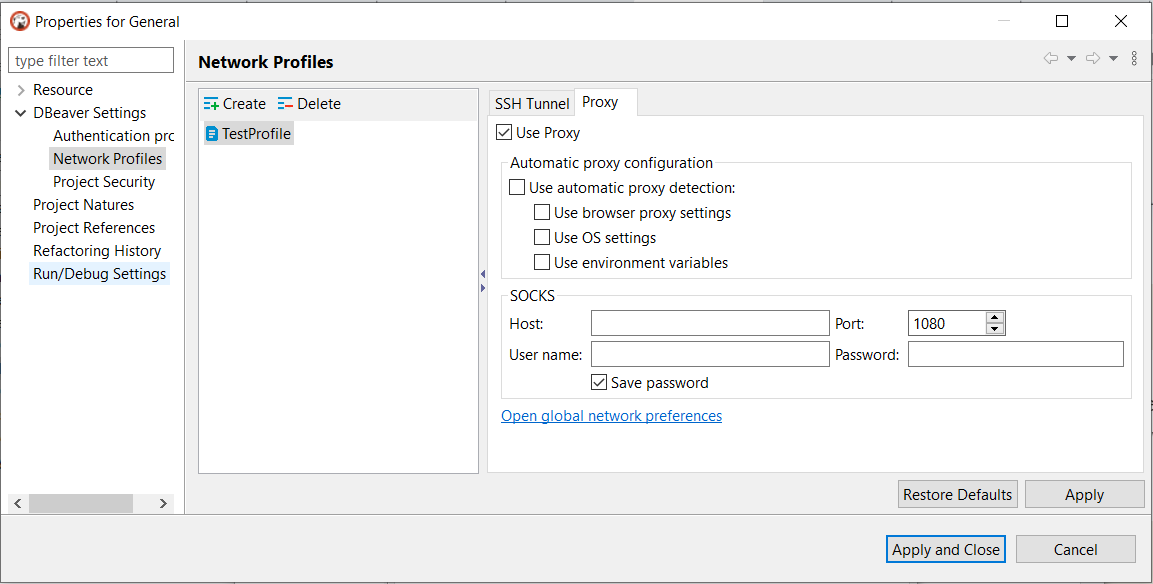Expand the Resource tree item
The height and width of the screenshot is (584, 1153).
coord(21,89)
